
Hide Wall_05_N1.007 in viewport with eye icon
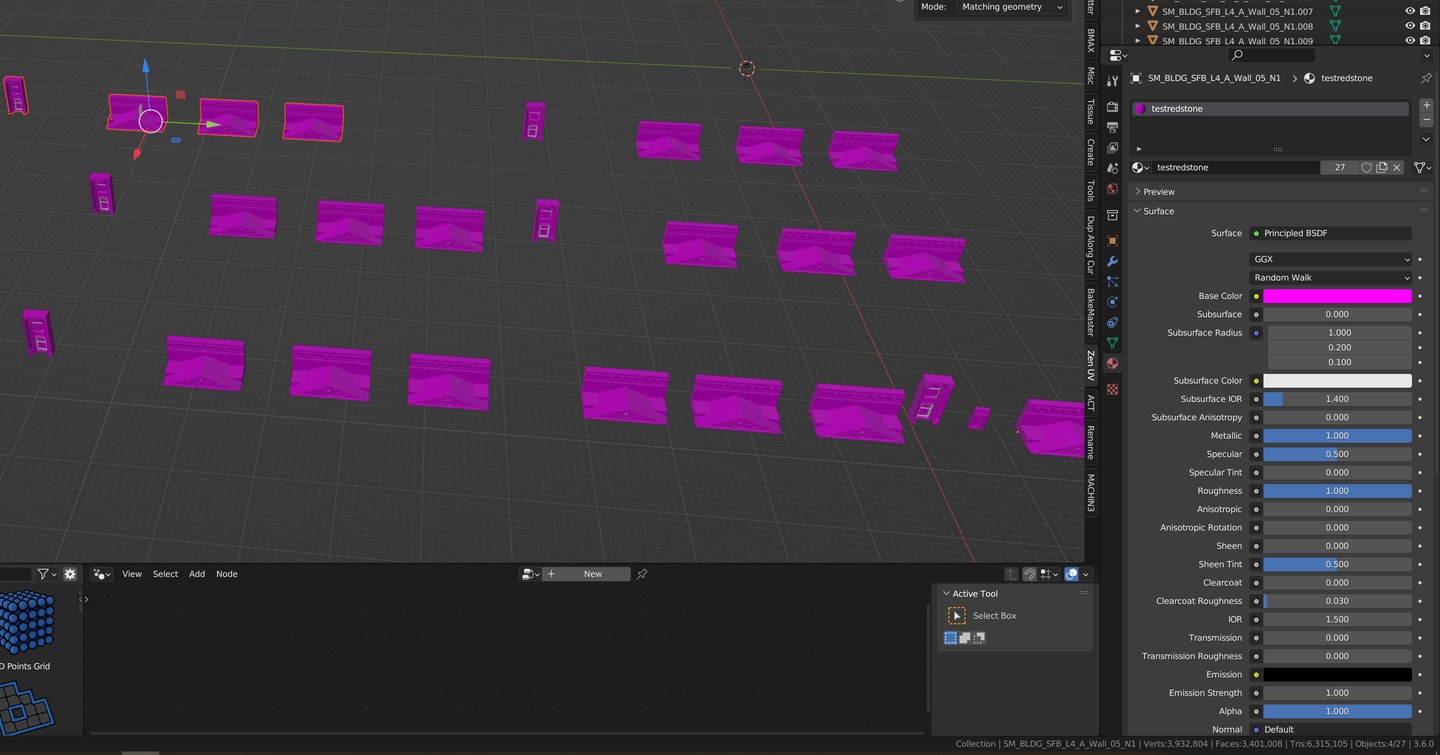click(1410, 12)
